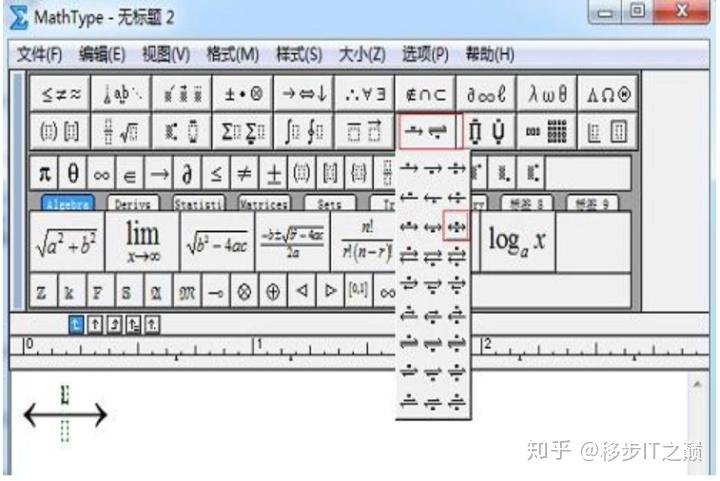Insert square brackets template from small bar
The height and width of the screenshot is (481, 720).
point(330,173)
